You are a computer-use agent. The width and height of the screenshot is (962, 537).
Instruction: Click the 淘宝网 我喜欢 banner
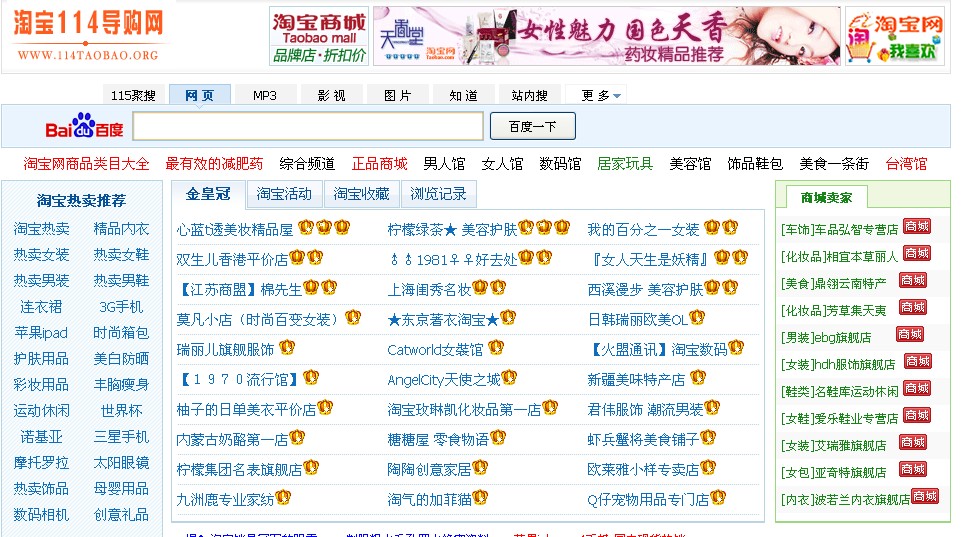tap(894, 36)
